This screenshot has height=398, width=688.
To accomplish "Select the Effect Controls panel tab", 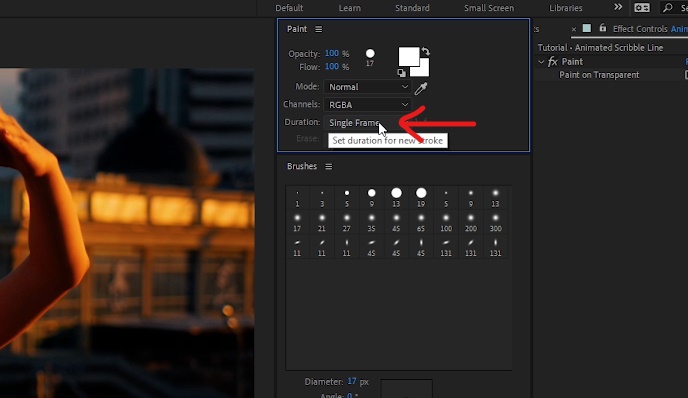I will [x=640, y=29].
